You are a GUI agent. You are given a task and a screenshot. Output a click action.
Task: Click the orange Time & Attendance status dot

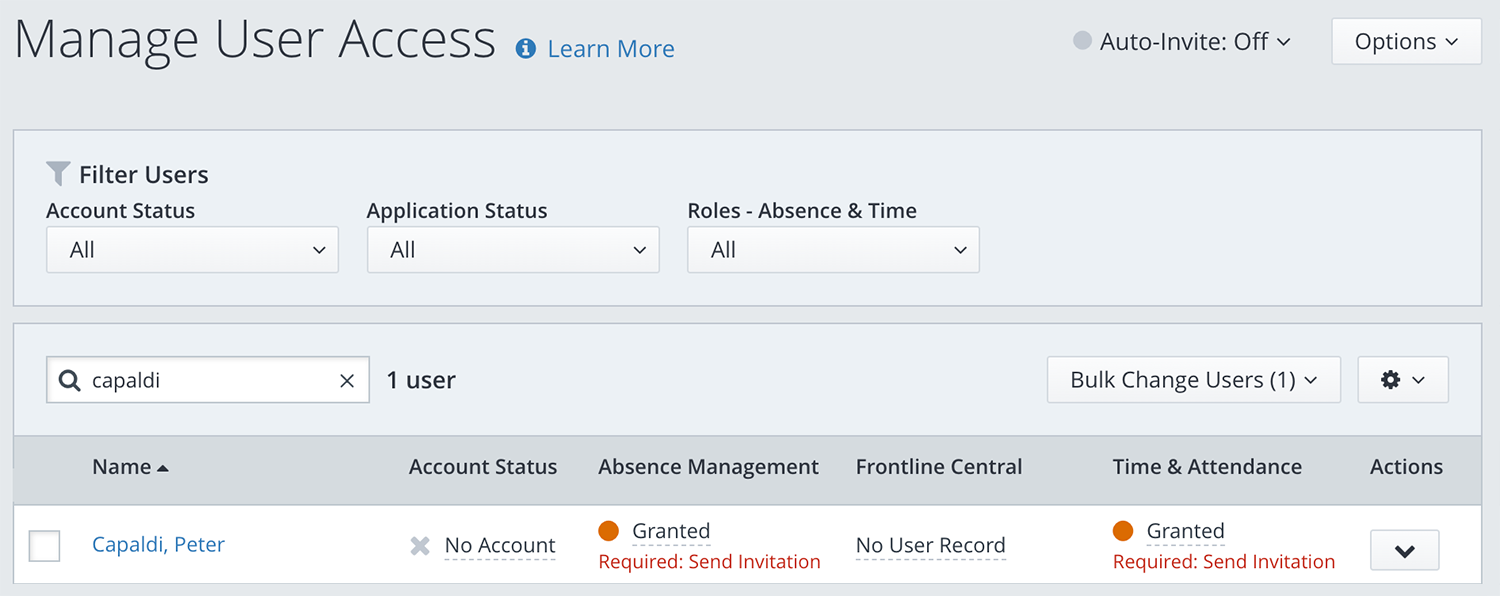tap(1123, 531)
